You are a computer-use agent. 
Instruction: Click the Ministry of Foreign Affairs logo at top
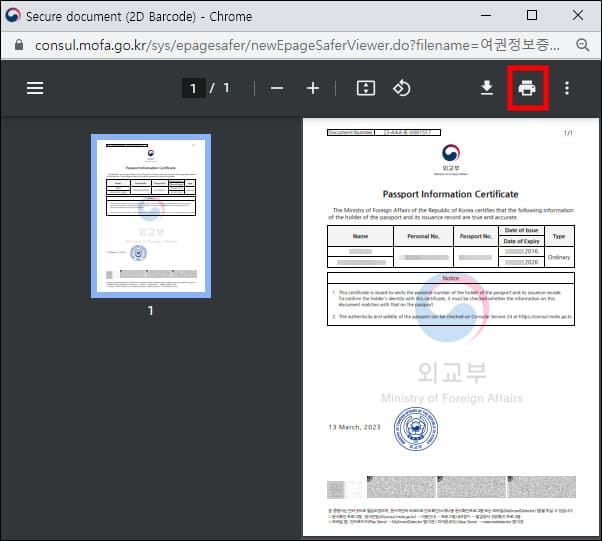pos(451,159)
